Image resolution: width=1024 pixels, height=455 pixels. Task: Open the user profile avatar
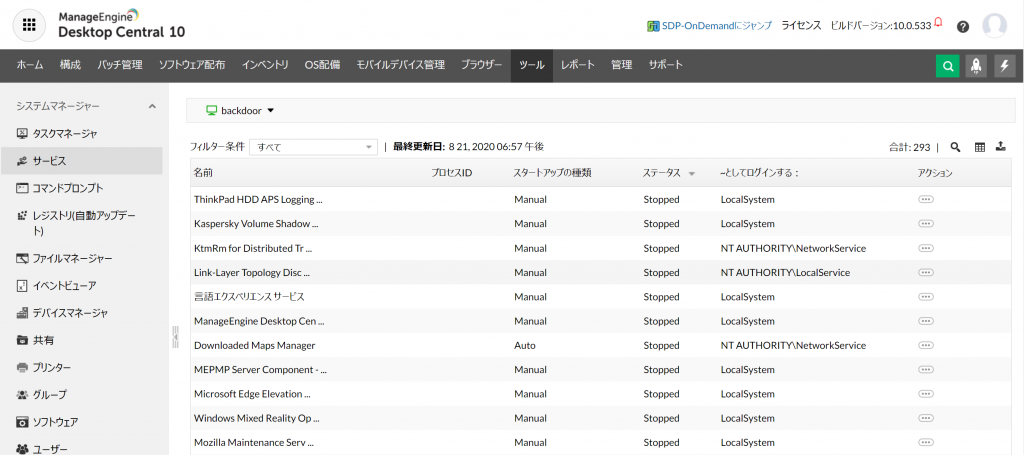pos(995,25)
